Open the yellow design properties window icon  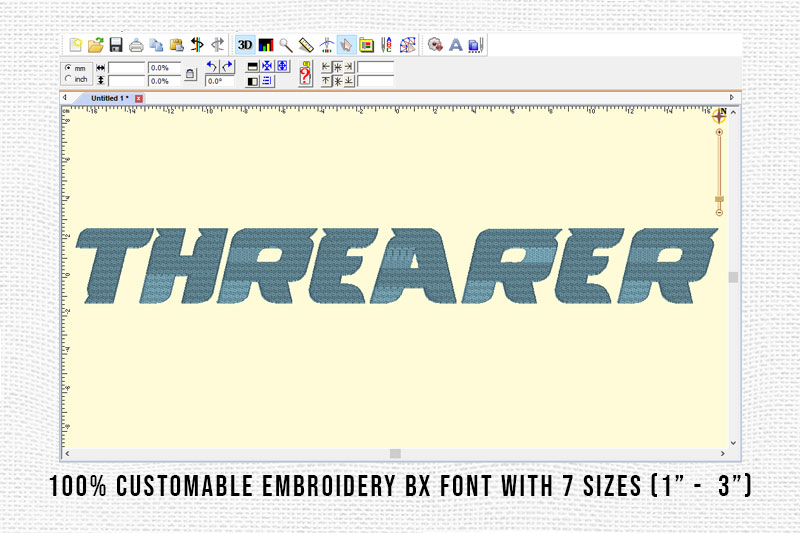366,45
